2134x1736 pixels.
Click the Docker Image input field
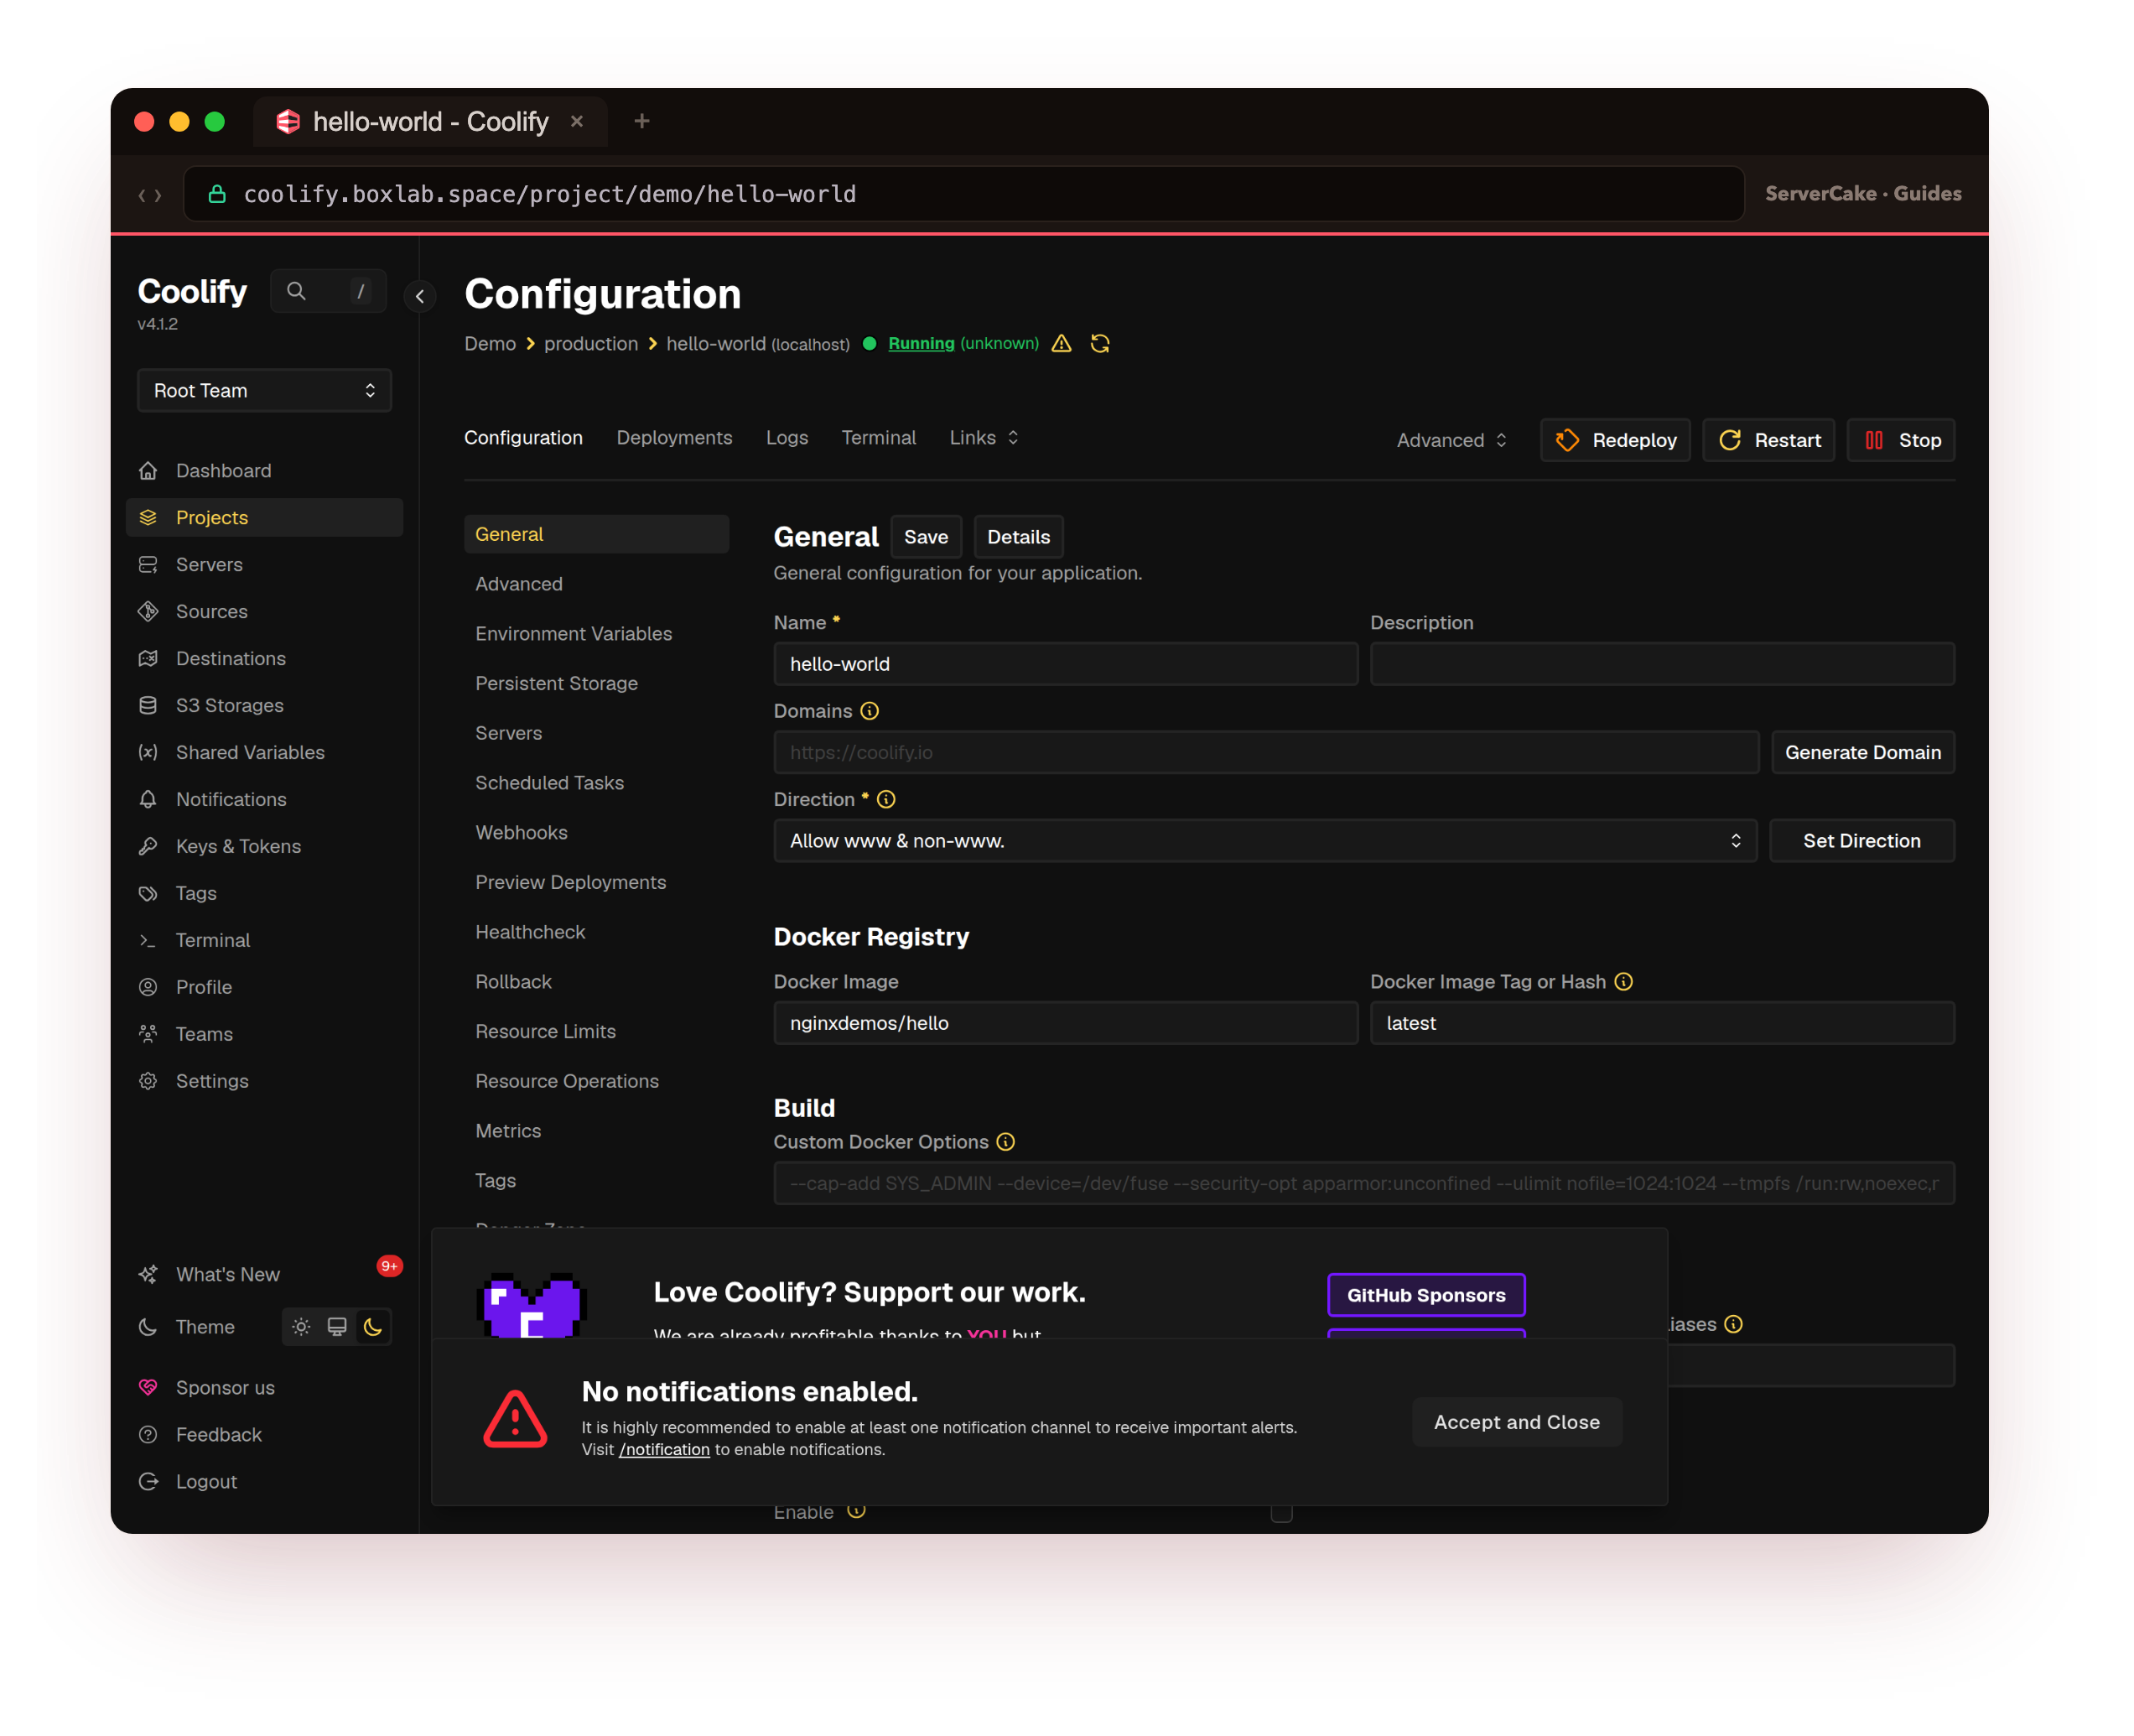(1065, 1023)
